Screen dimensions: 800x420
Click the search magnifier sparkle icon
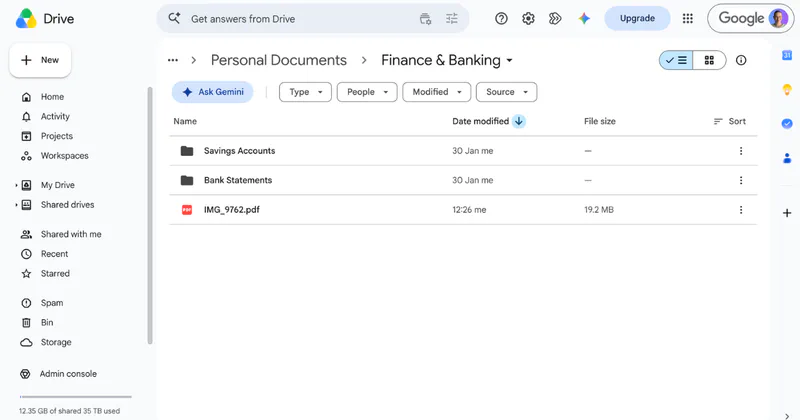(174, 18)
